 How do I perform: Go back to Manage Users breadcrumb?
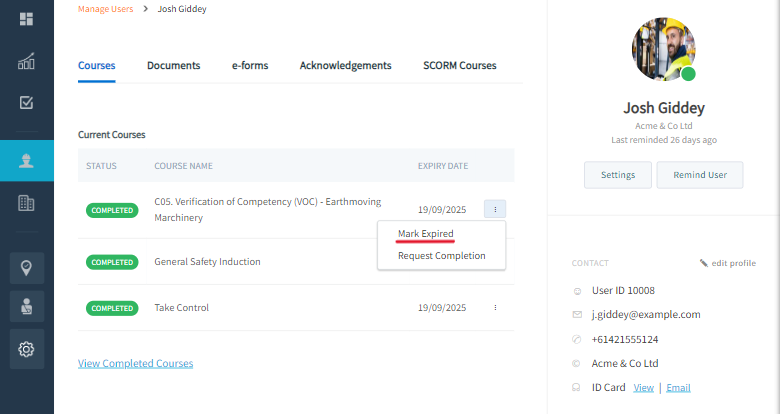tap(105, 9)
